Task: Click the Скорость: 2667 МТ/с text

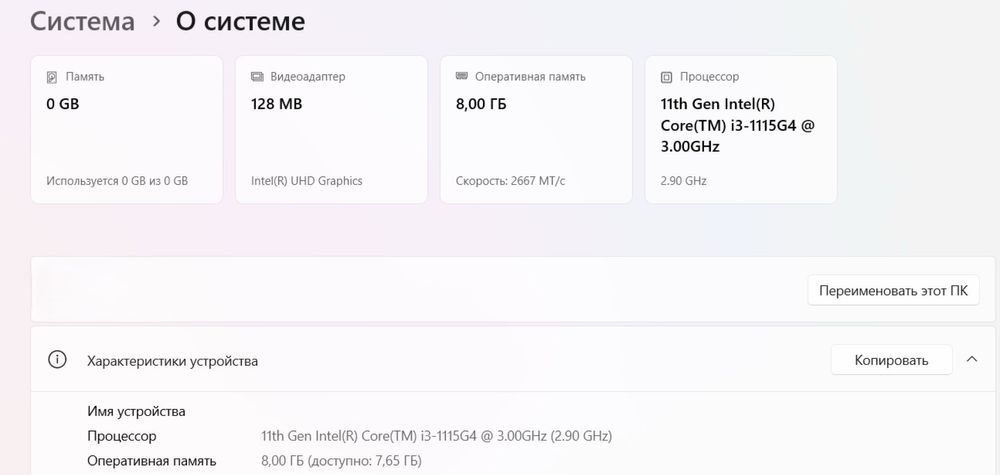Action: click(510, 181)
